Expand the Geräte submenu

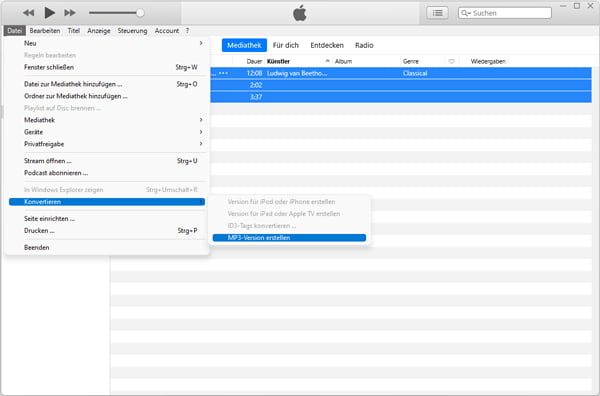point(107,132)
